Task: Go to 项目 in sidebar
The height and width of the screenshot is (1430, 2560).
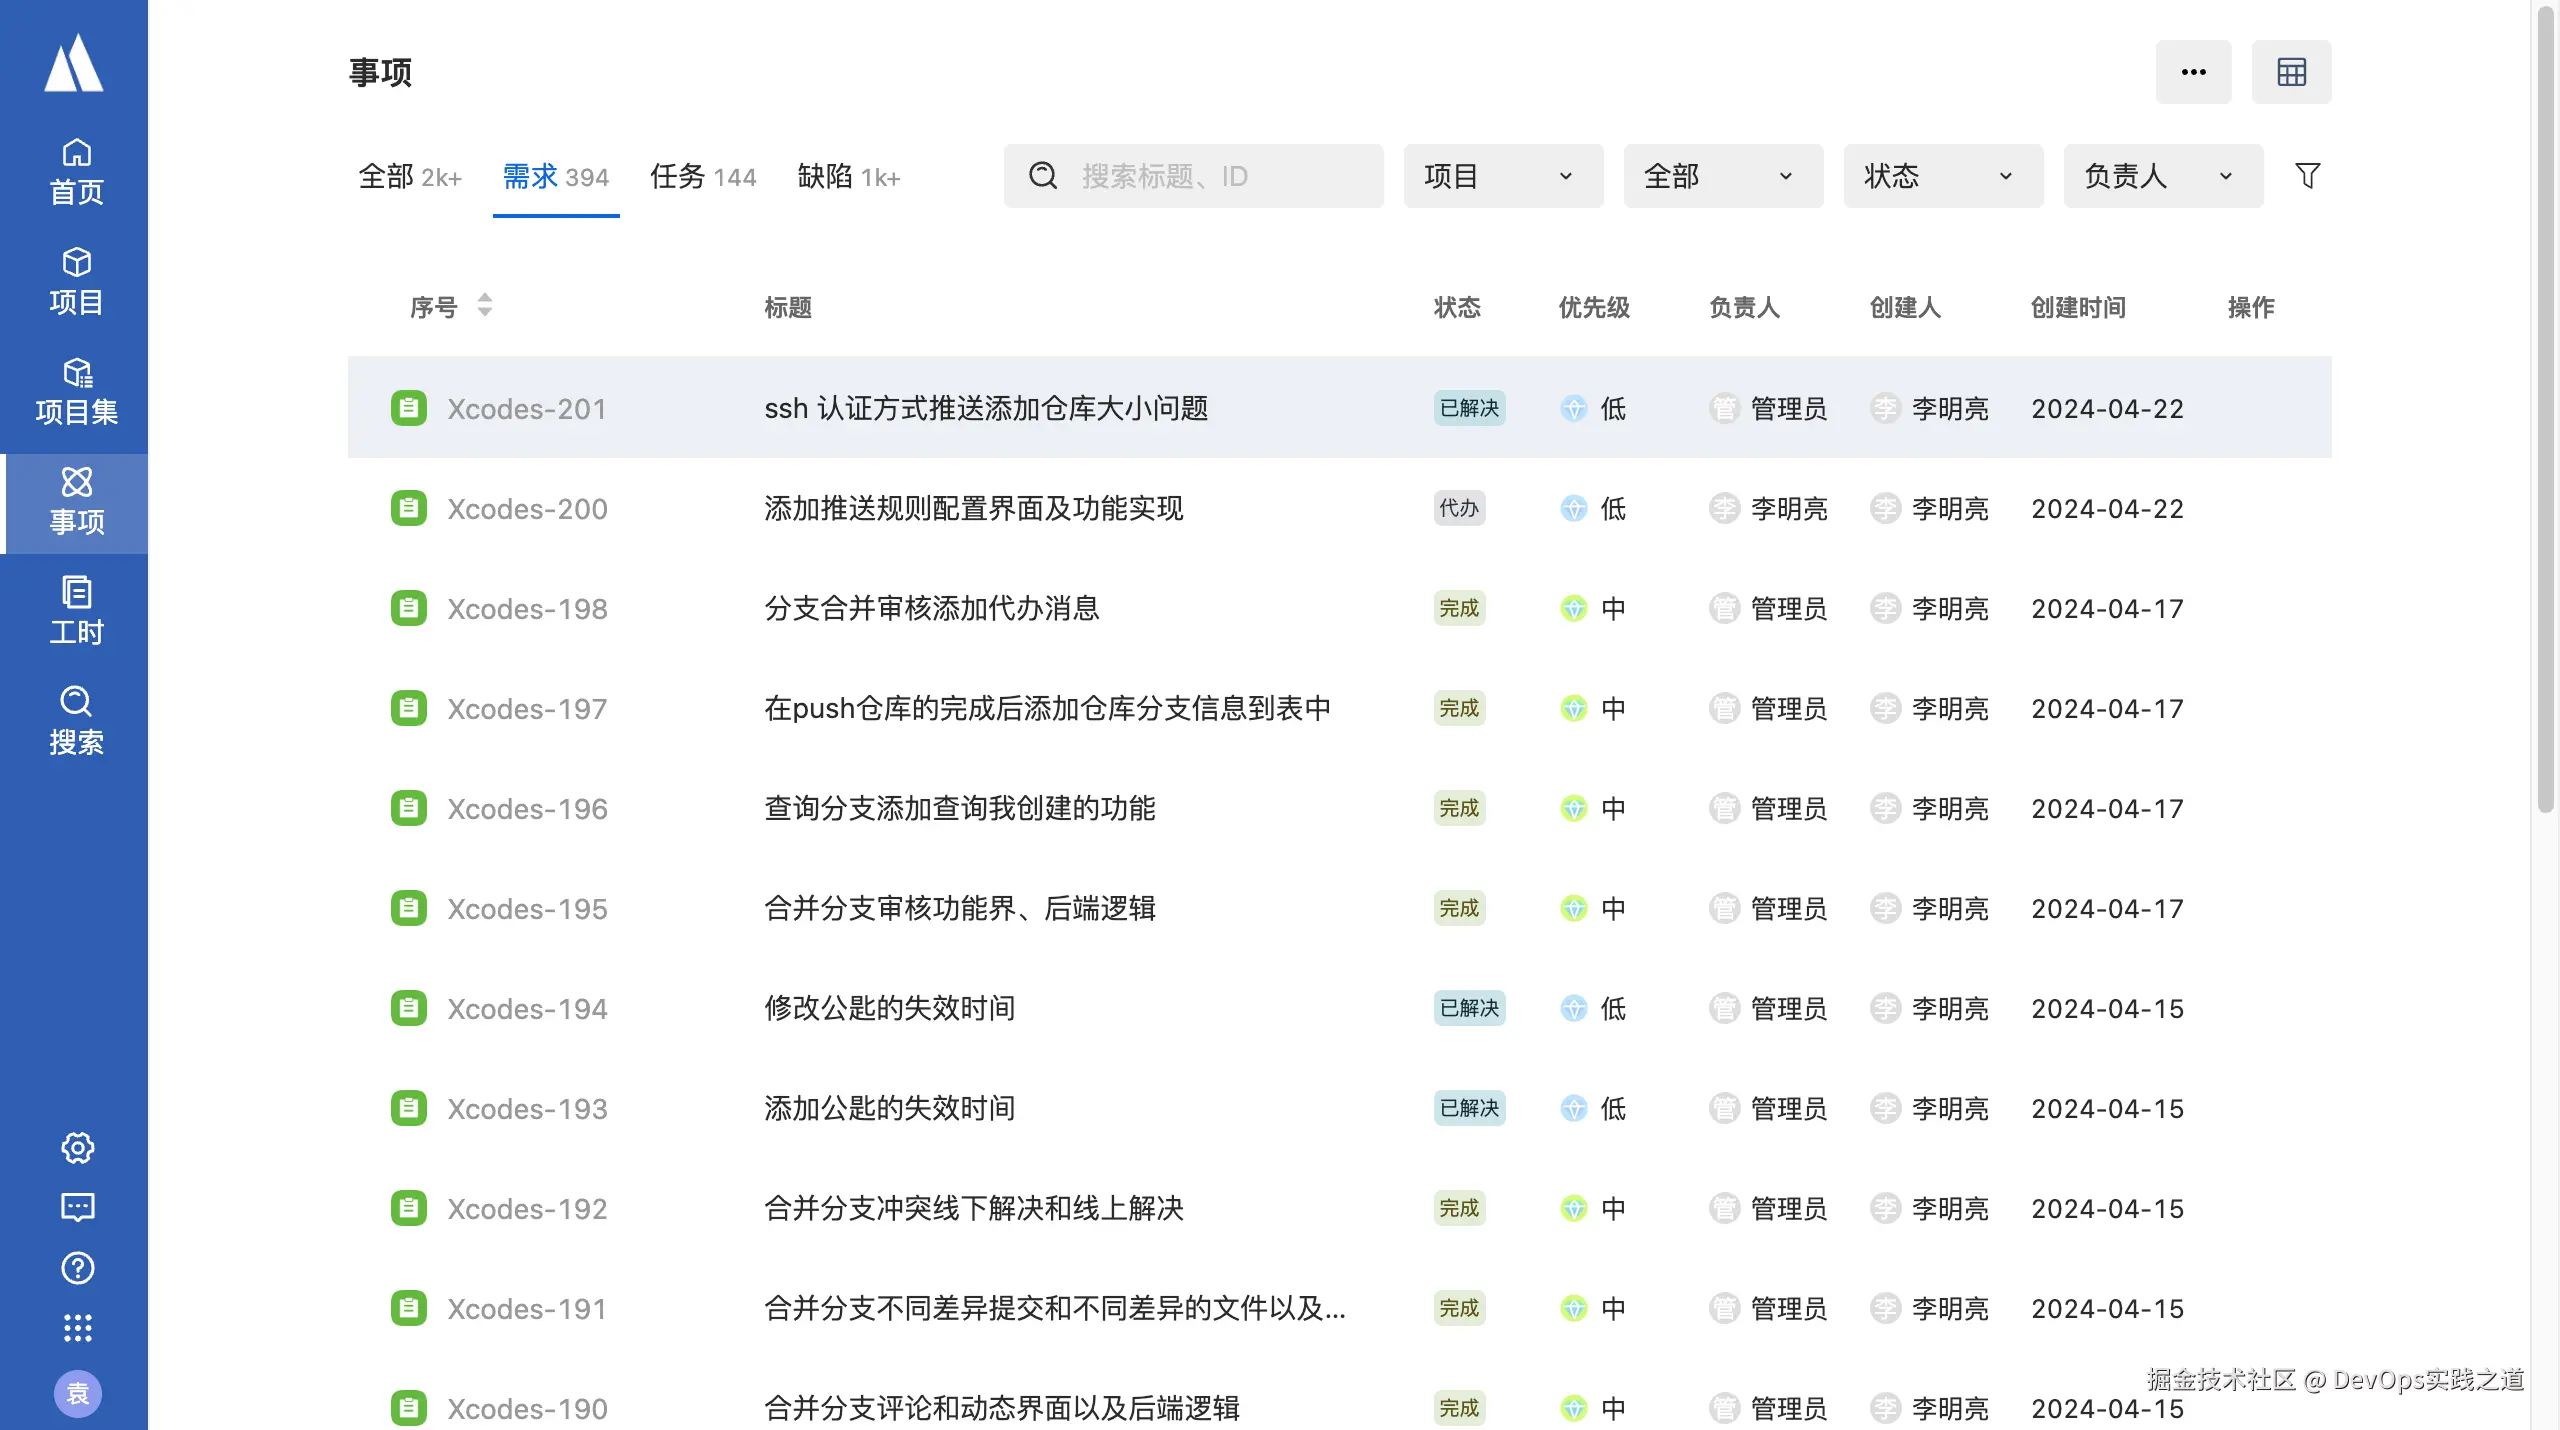Action: tap(76, 281)
